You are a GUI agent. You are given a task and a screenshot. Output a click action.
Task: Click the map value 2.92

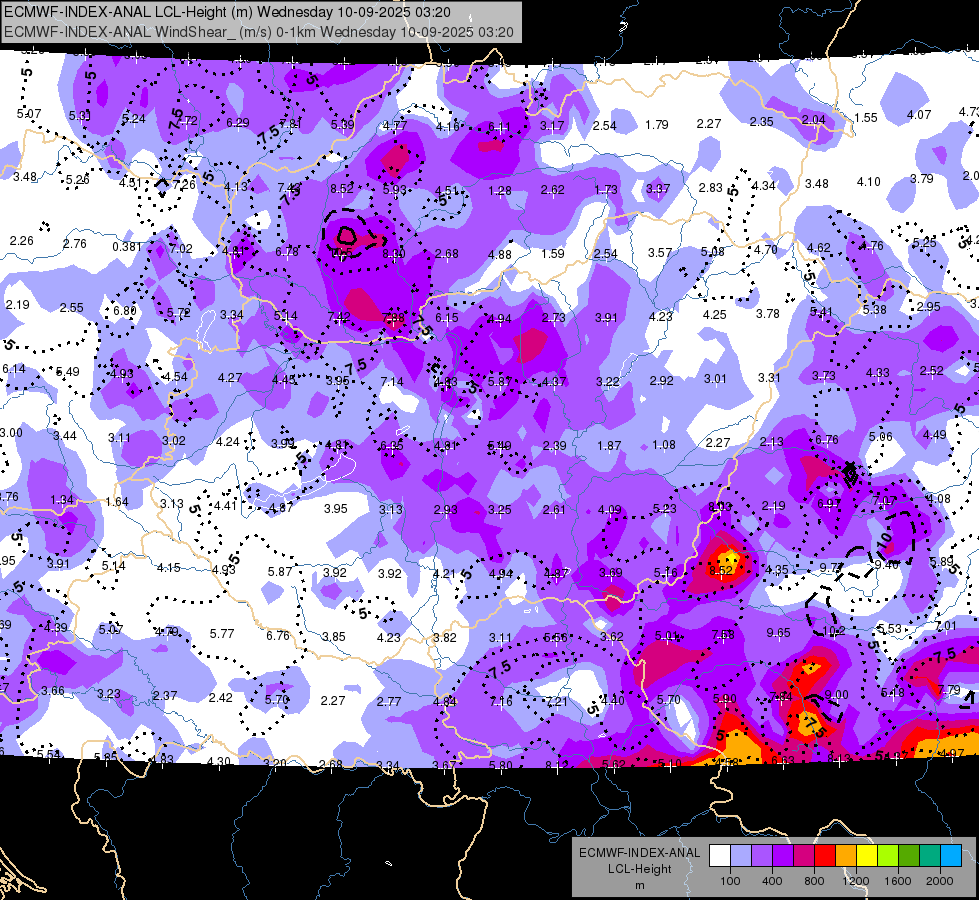coord(661,380)
